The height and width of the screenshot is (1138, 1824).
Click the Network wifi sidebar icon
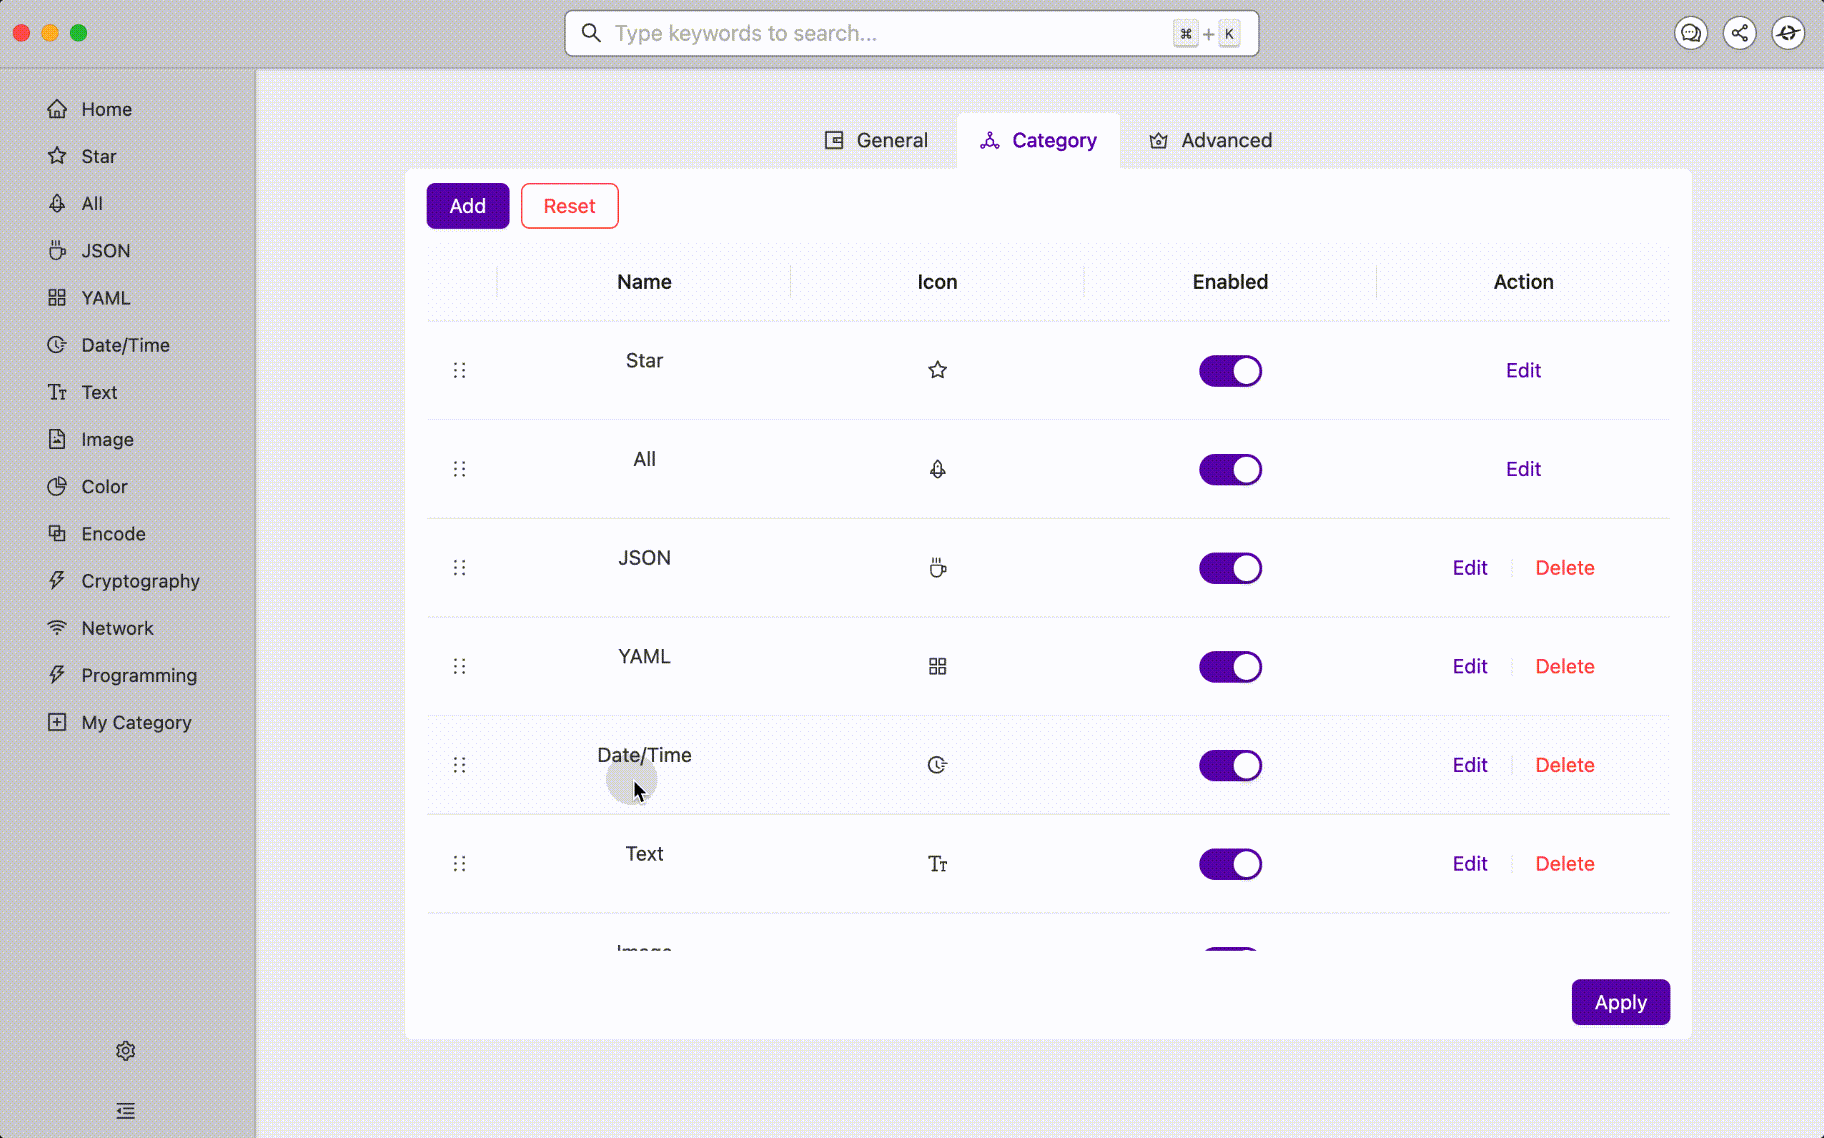point(57,628)
